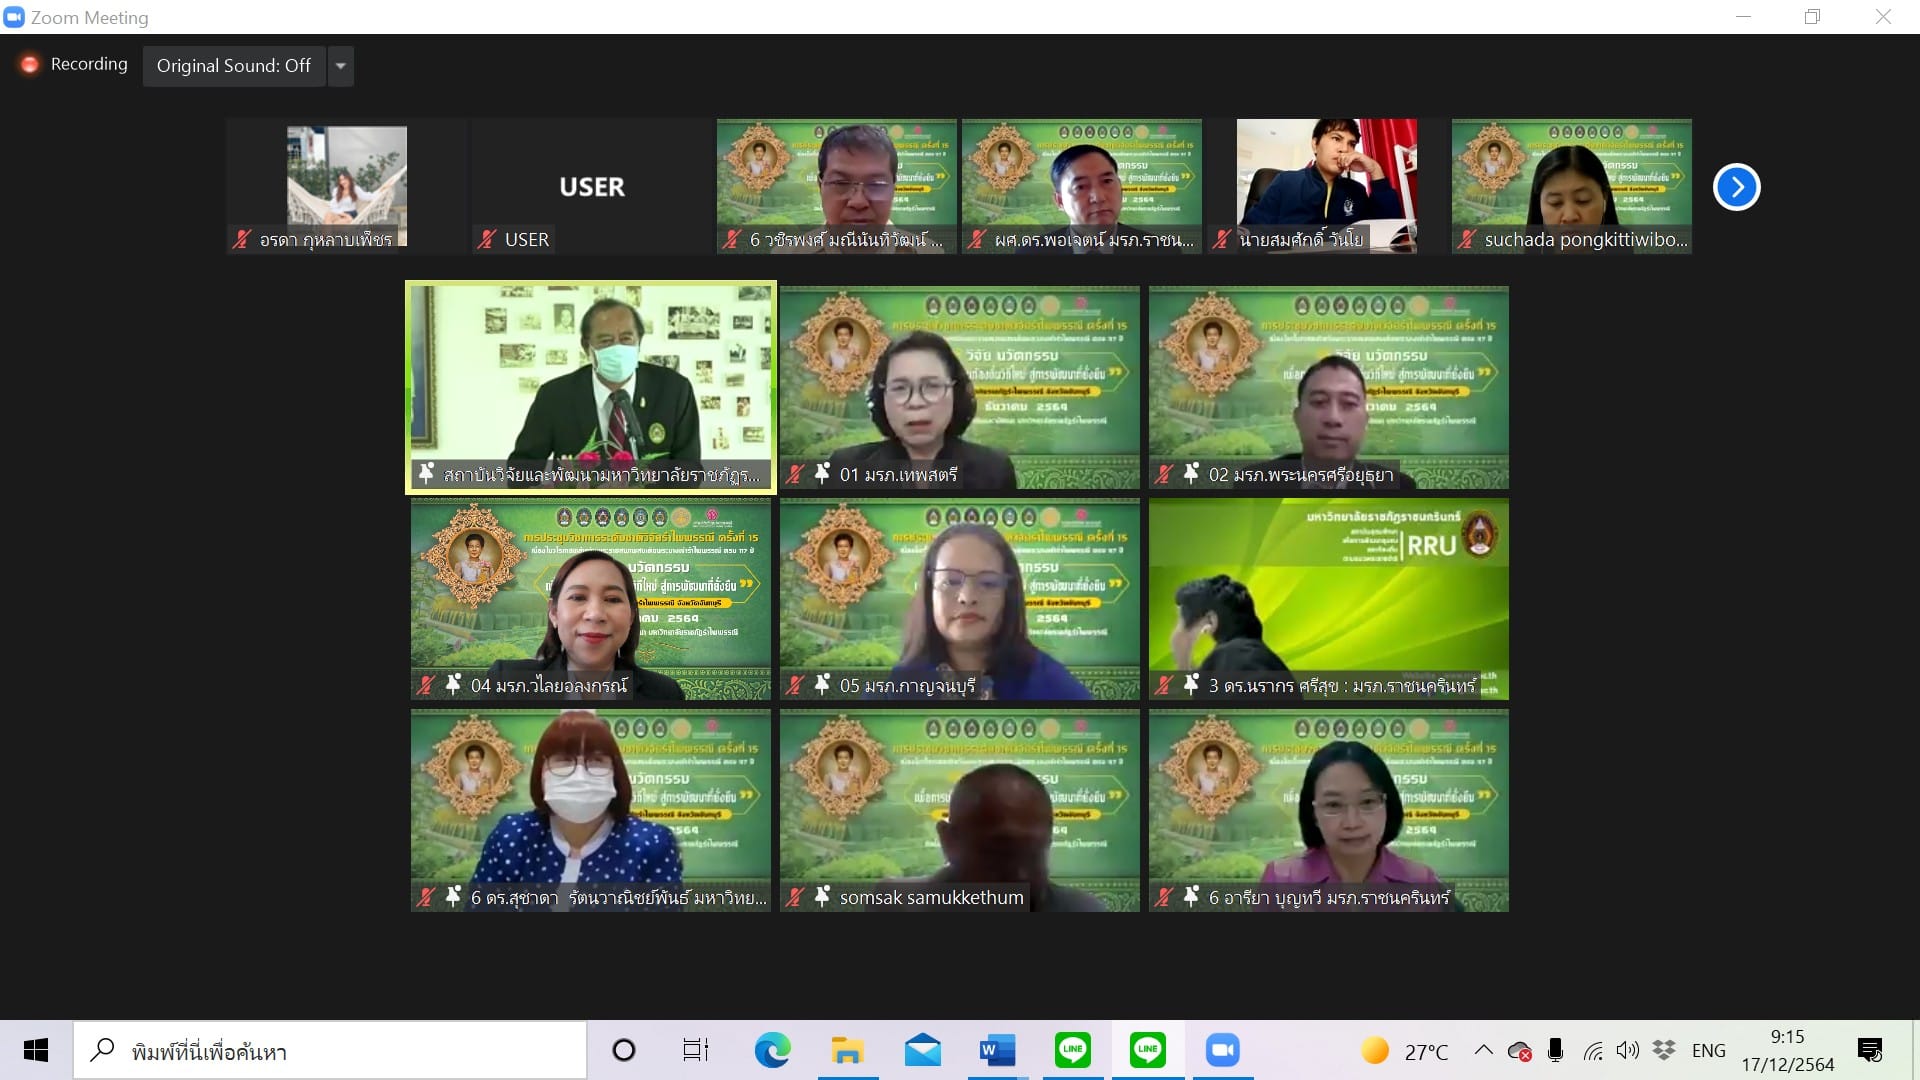This screenshot has width=1920, height=1080.
Task: Expand the Original Sound dropdown arrow
Action: click(x=341, y=66)
